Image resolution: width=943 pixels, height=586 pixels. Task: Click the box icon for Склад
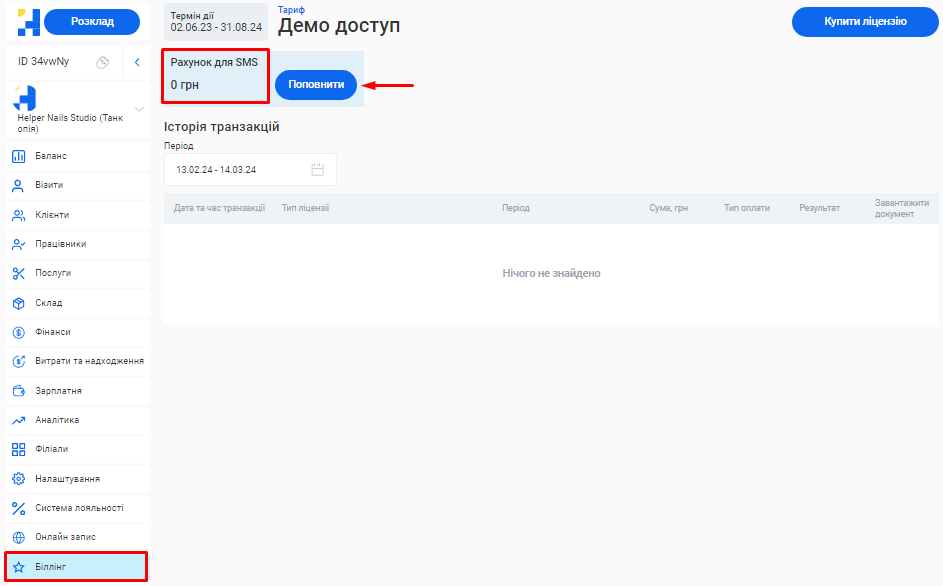click(17, 302)
